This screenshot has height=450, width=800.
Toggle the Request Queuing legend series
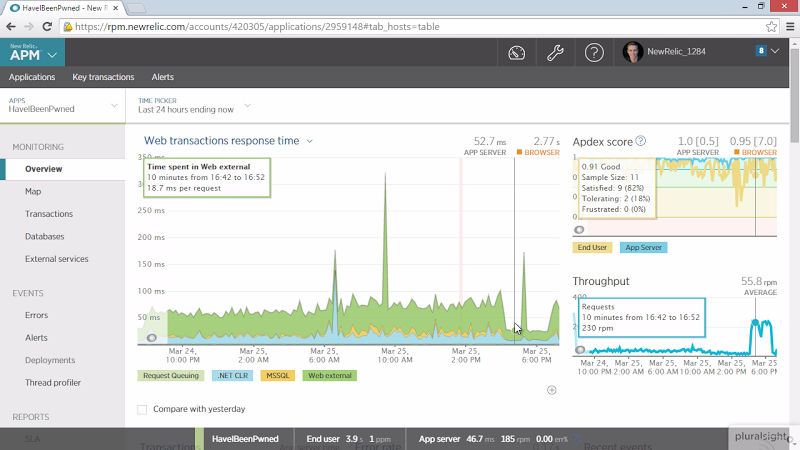171,376
